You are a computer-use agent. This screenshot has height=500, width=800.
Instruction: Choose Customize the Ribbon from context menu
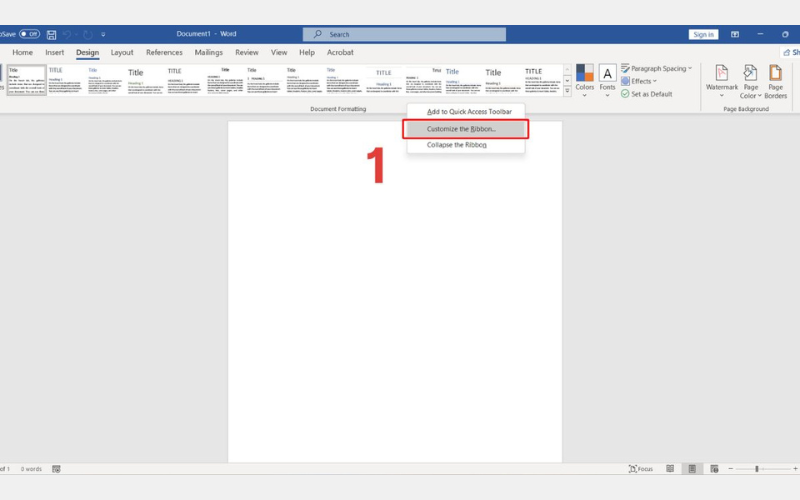tap(465, 129)
